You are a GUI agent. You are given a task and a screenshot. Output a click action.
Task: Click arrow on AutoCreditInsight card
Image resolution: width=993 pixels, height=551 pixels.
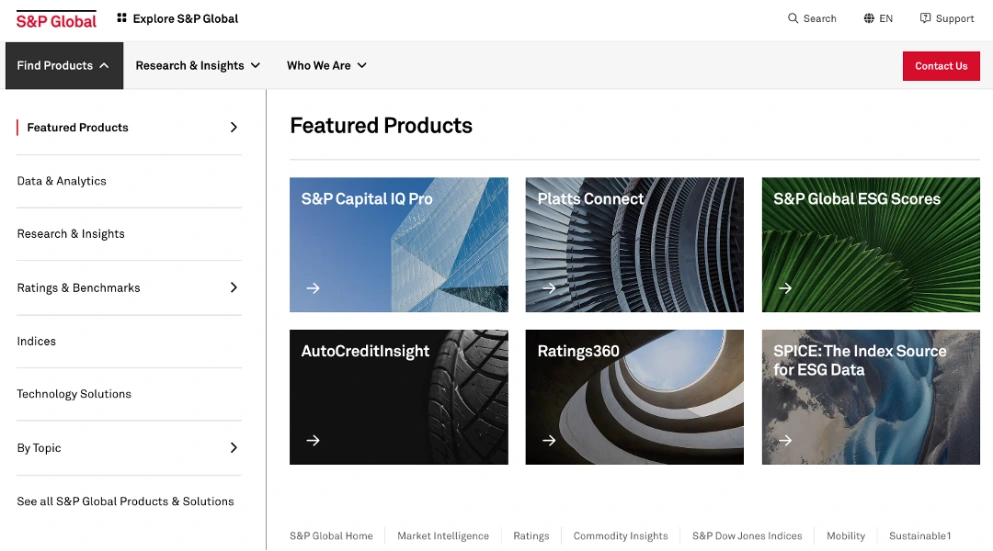pyautogui.click(x=313, y=440)
